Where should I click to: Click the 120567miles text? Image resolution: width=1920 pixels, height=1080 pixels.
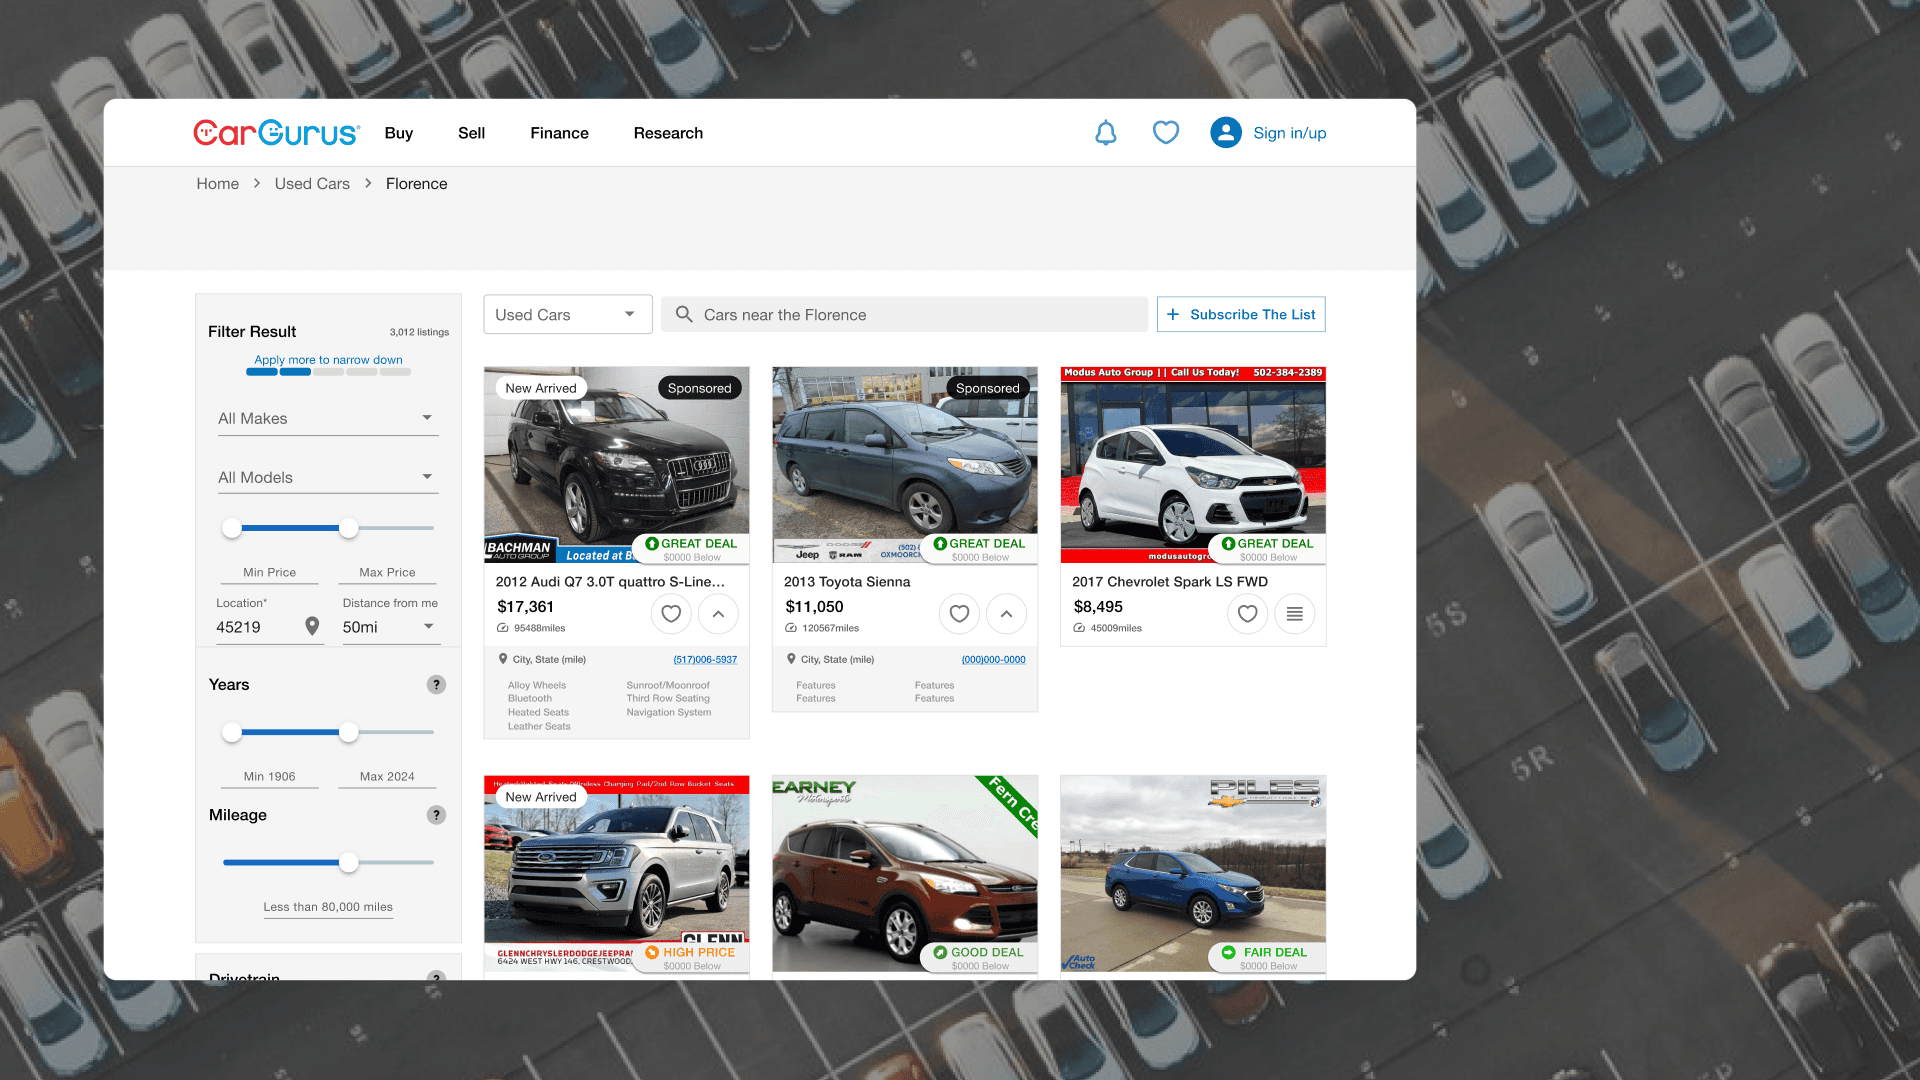point(830,629)
